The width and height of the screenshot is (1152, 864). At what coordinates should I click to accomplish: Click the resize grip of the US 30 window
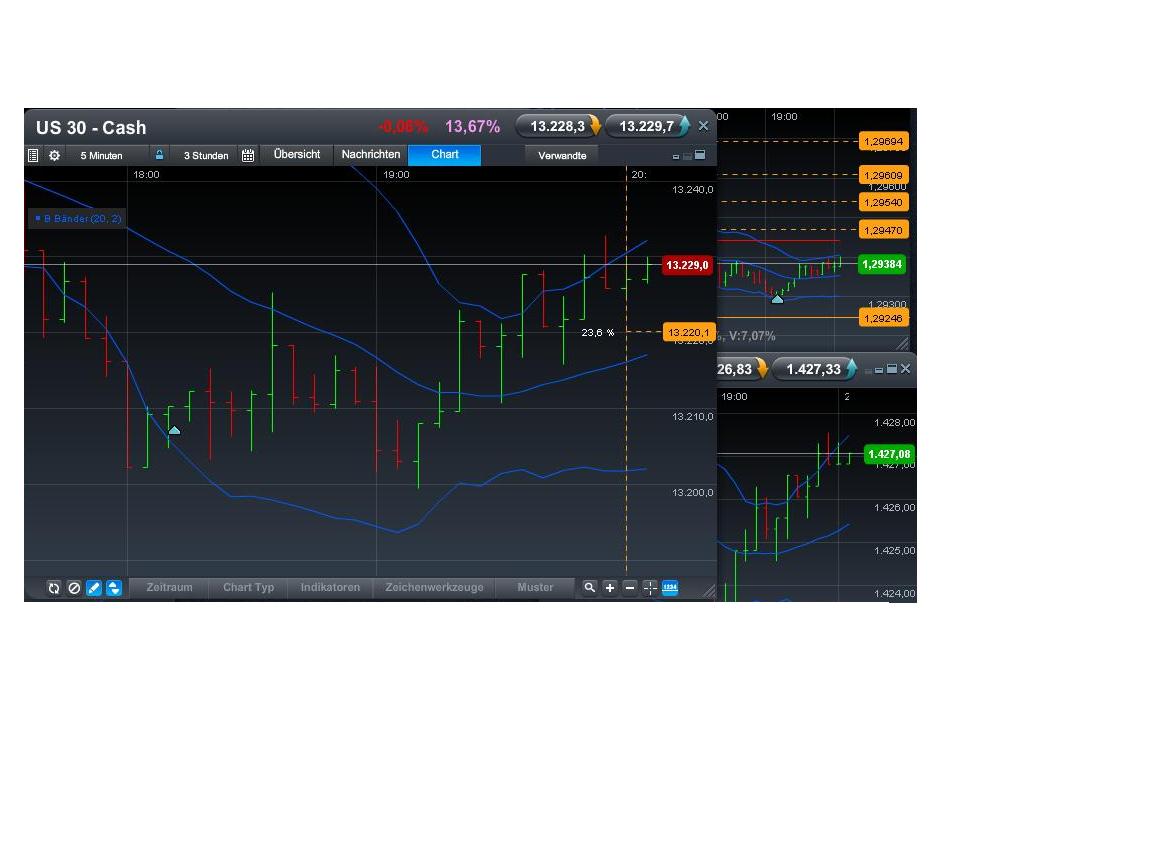709,591
